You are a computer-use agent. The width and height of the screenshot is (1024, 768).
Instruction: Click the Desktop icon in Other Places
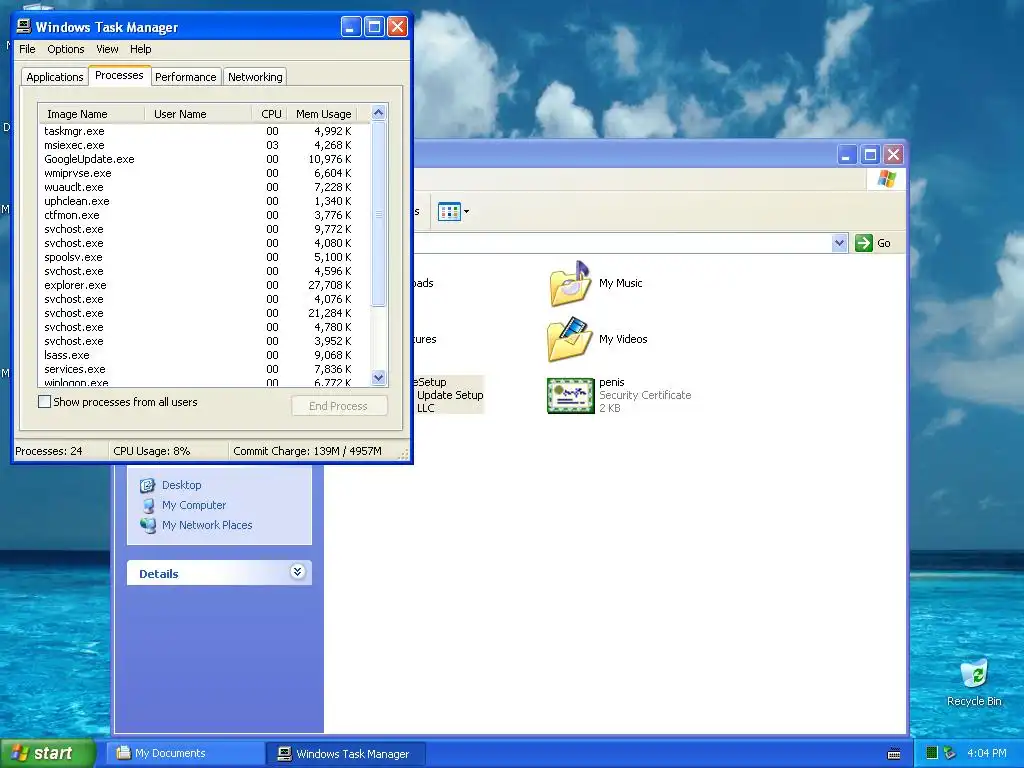point(148,485)
